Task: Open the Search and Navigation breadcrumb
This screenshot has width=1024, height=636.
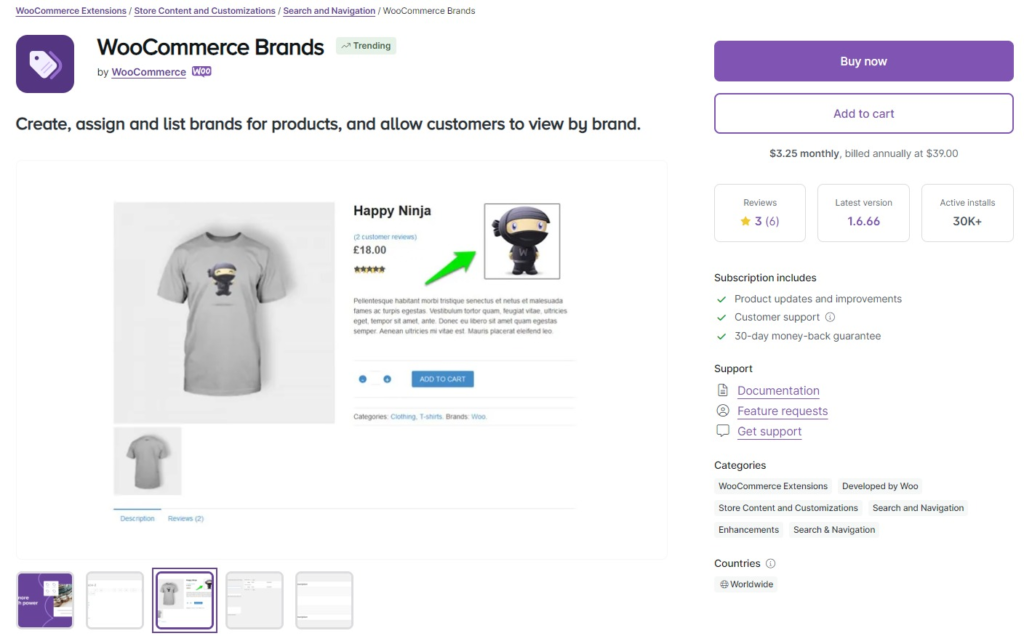Action: pyautogui.click(x=329, y=11)
